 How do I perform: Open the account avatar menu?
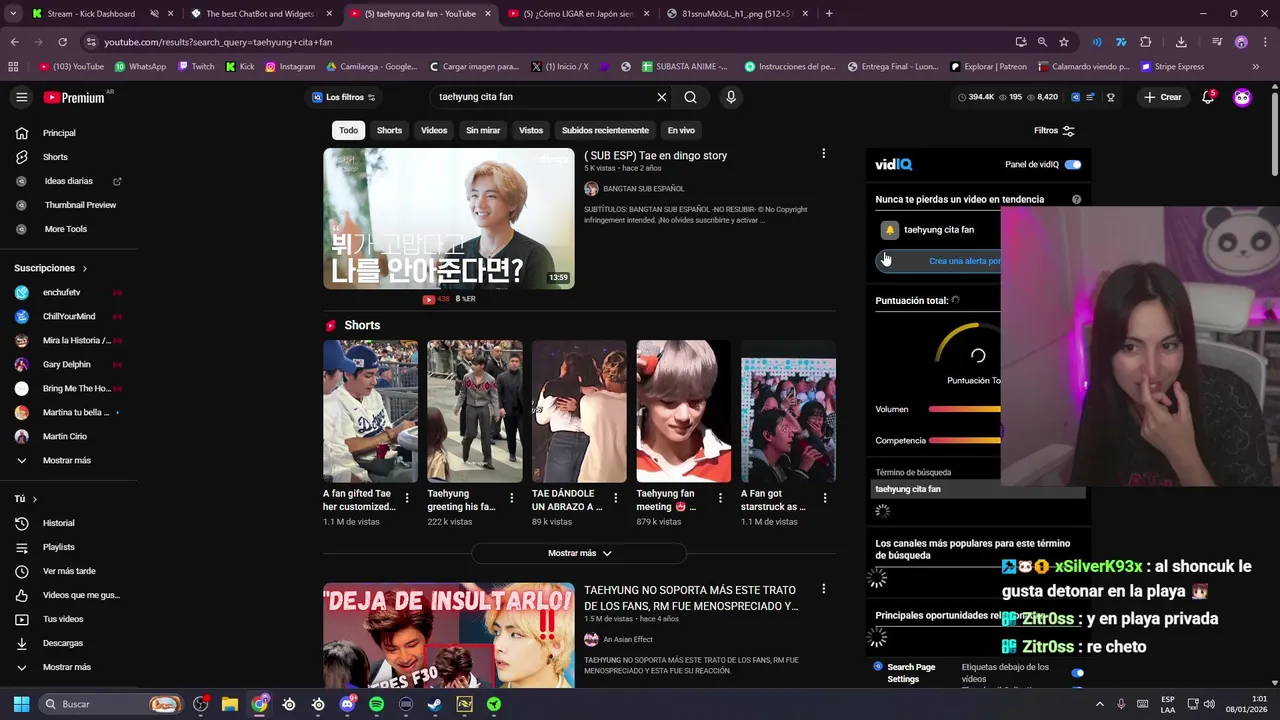coord(1242,97)
